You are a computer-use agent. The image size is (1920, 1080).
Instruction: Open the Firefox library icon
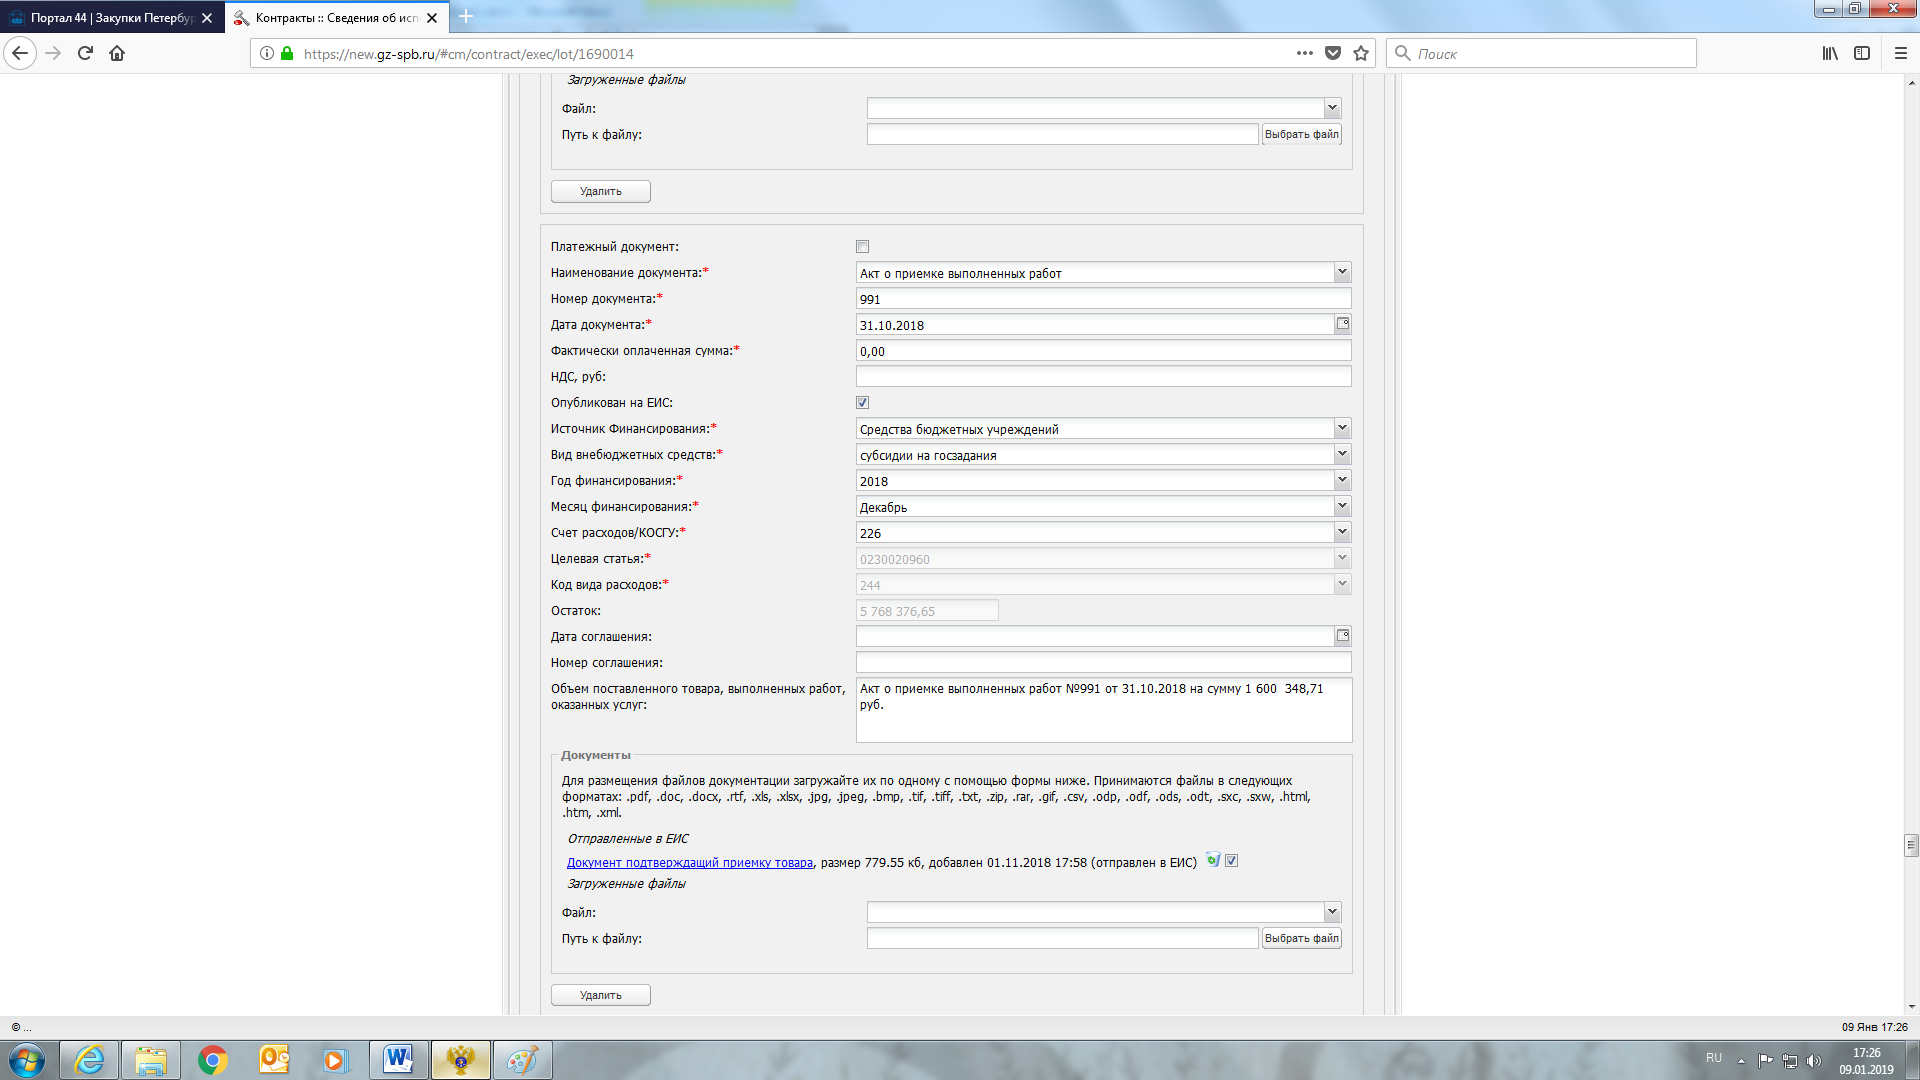[1830, 53]
